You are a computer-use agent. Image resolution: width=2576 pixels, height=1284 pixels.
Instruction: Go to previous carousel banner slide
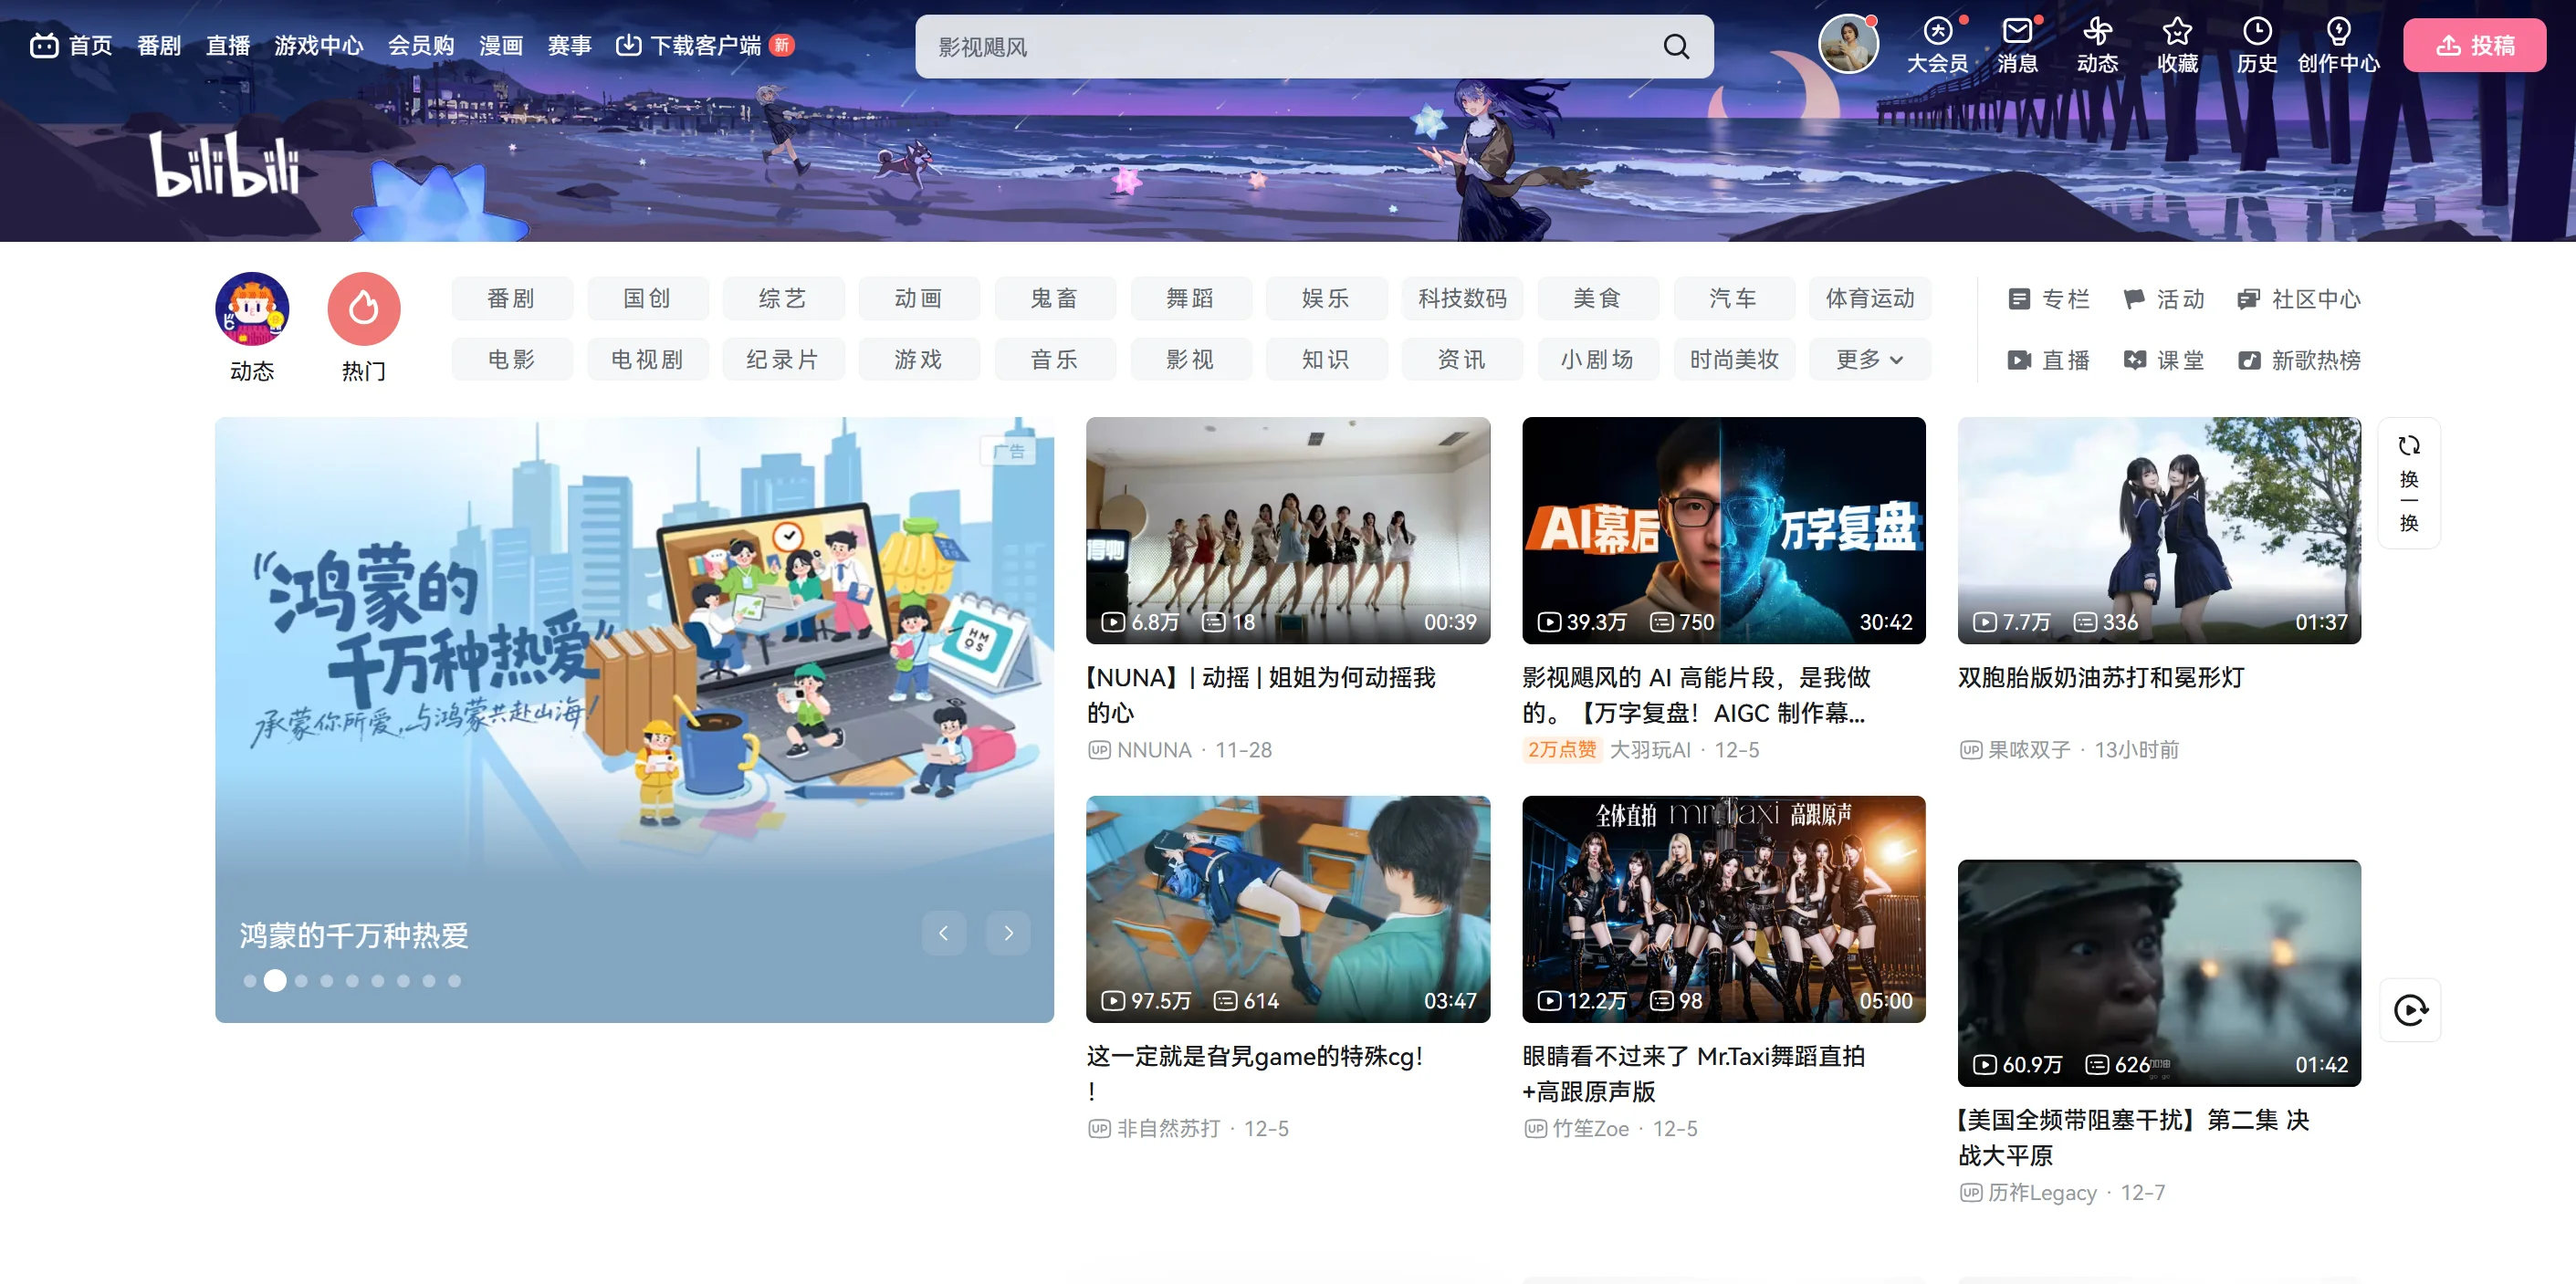pyautogui.click(x=943, y=933)
